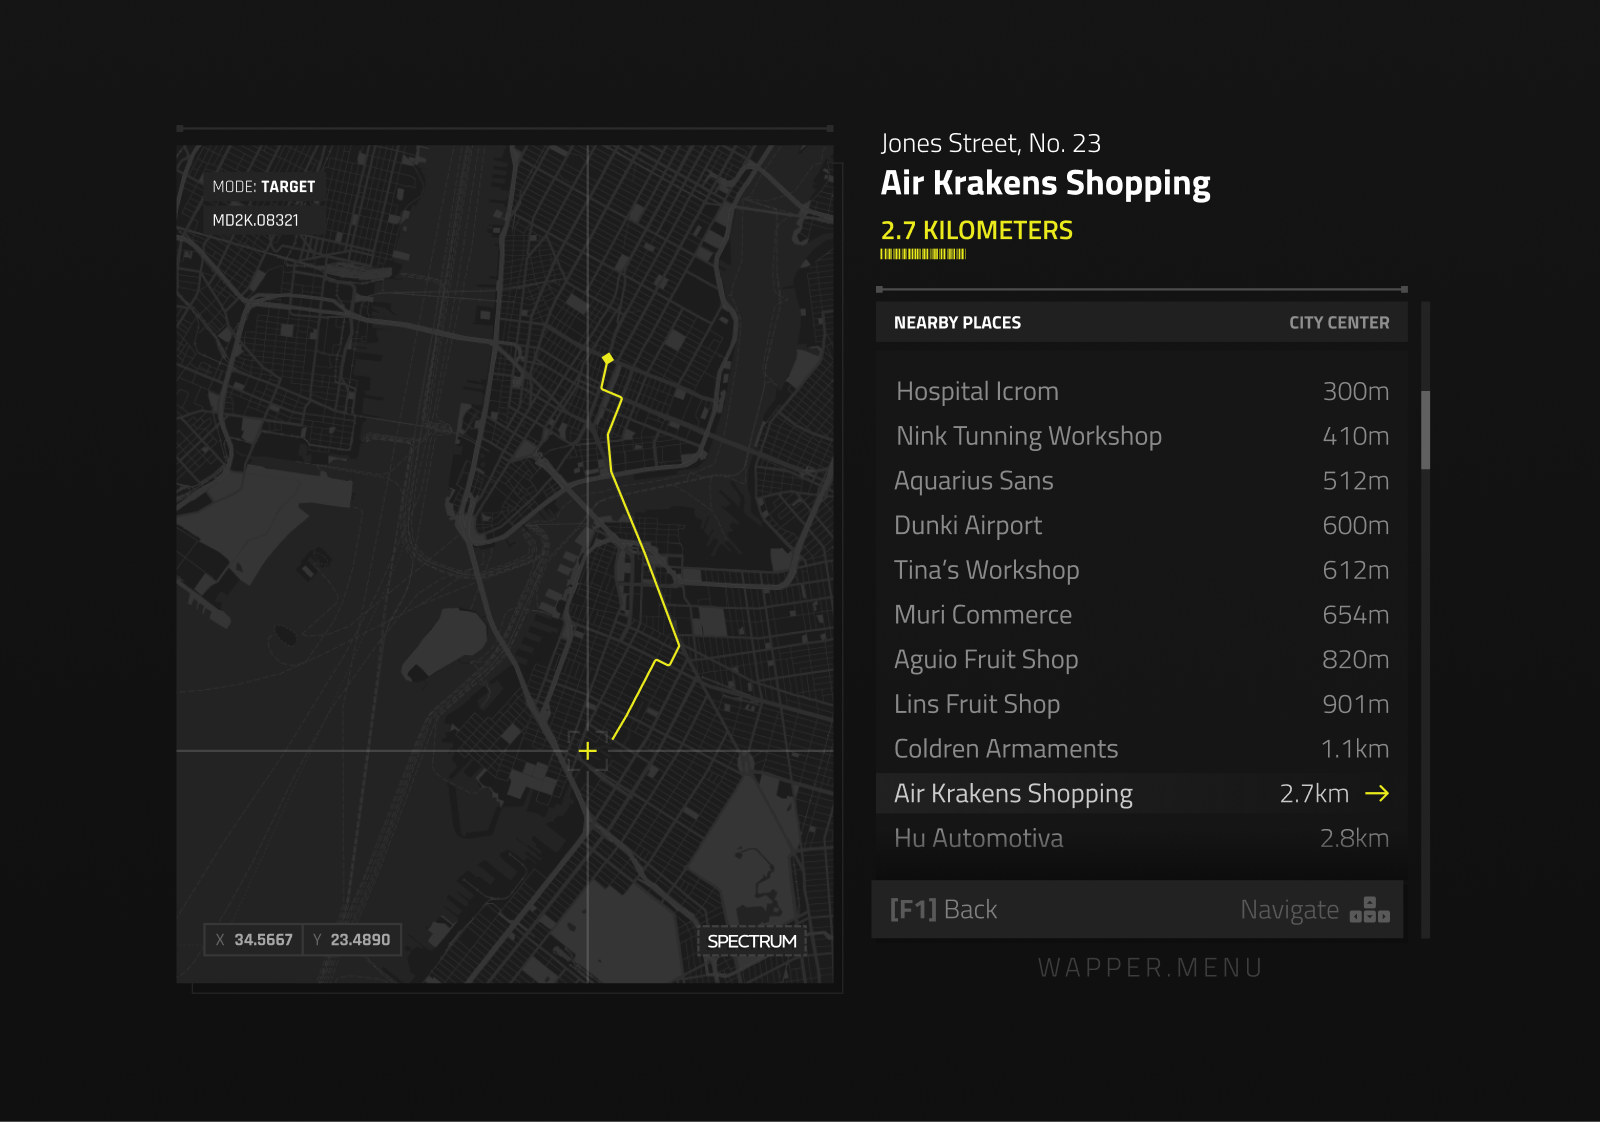Pick Coldren Armaments in the list
Viewport: 1600px width, 1122px height.
click(1142, 749)
